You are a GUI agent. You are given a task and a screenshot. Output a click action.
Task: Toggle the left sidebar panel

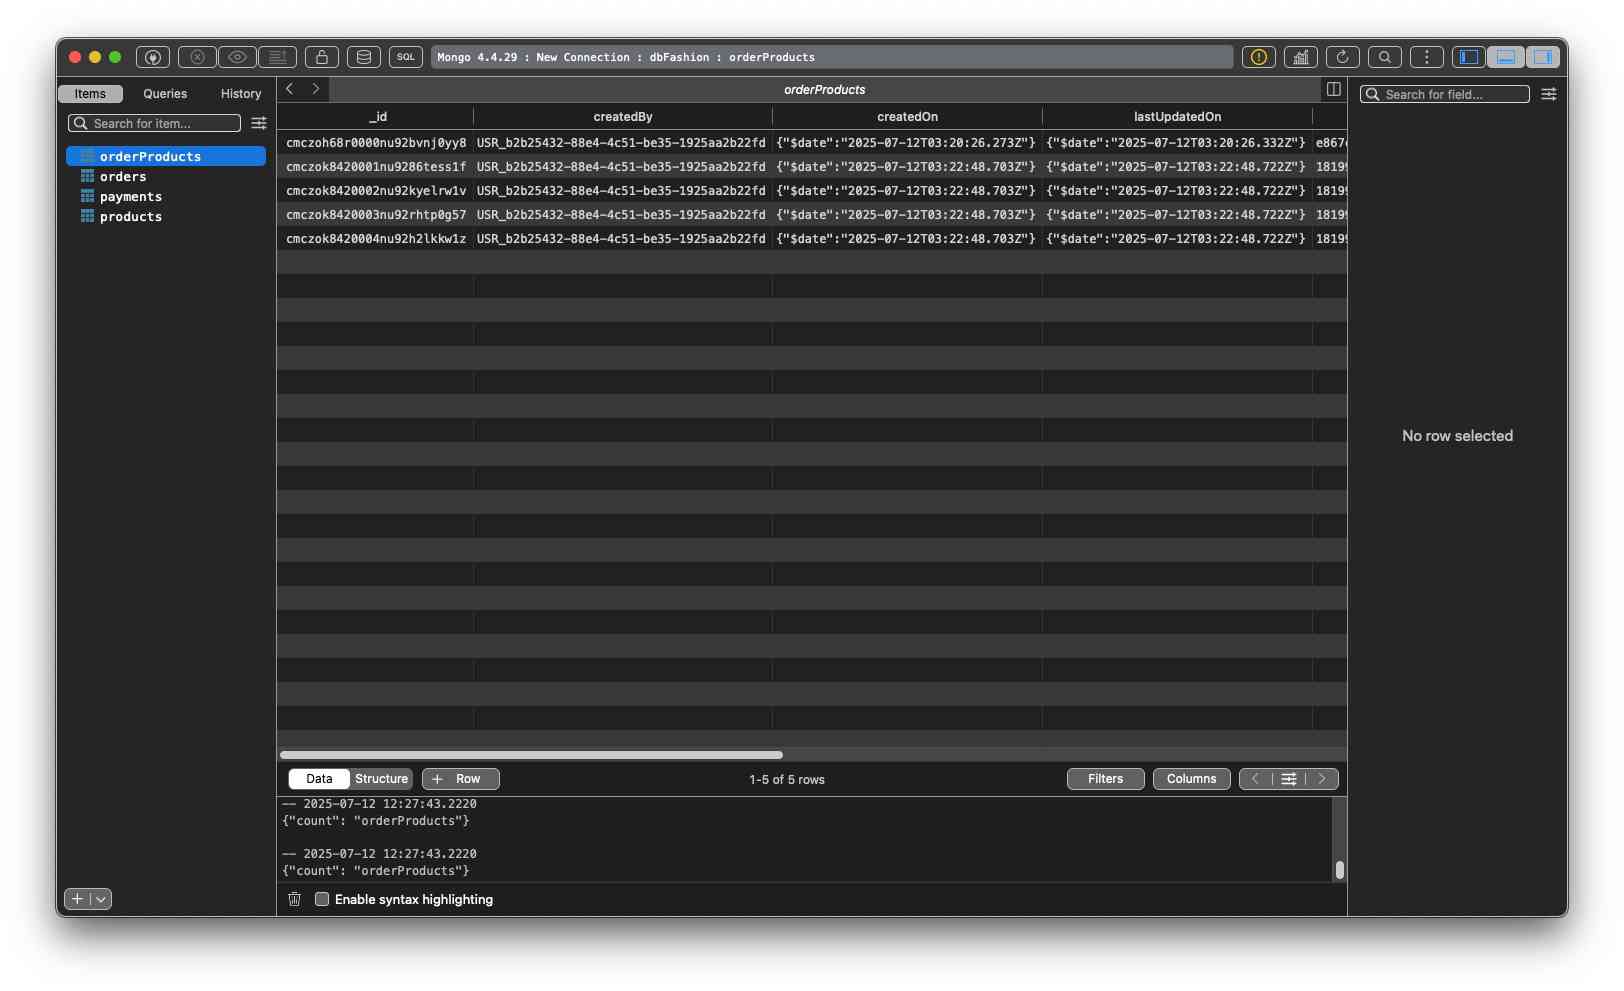pos(1468,57)
